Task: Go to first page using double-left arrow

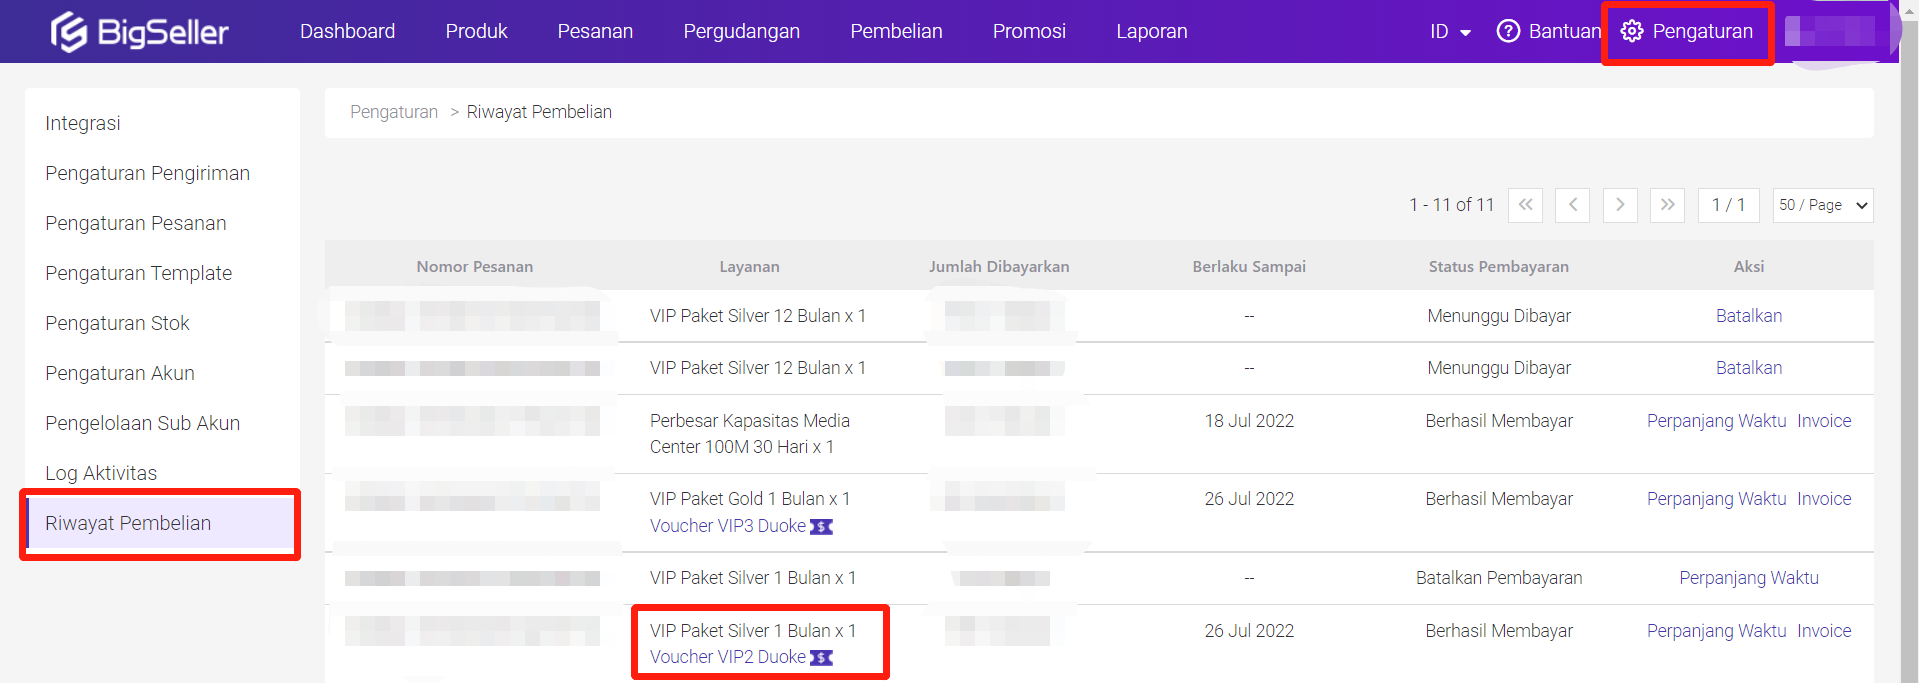Action: [x=1525, y=205]
